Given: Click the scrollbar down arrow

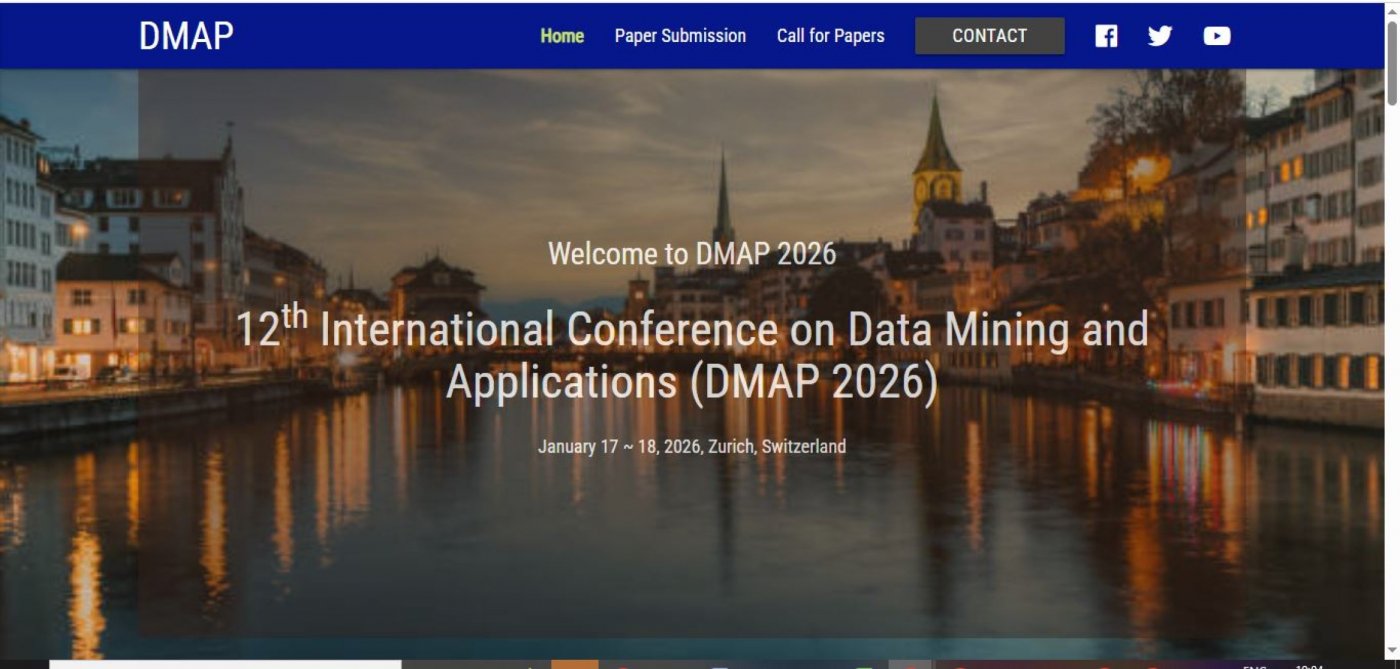Looking at the screenshot, I should click(1392, 652).
